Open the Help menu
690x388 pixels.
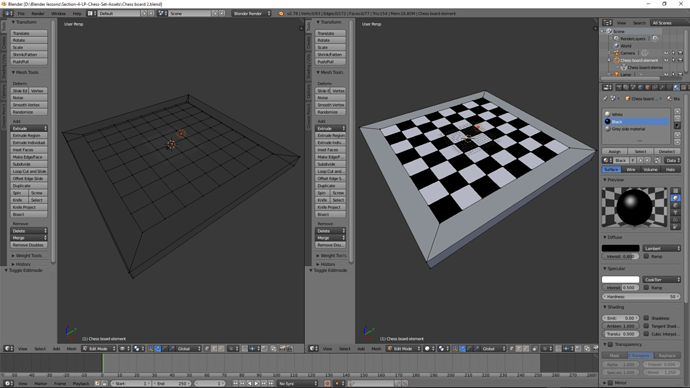pyautogui.click(x=77, y=14)
